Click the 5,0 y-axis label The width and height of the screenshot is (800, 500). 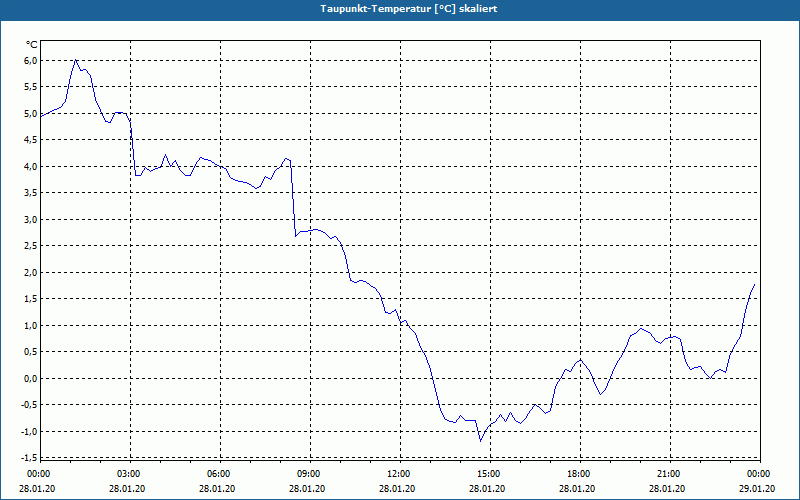coord(31,114)
